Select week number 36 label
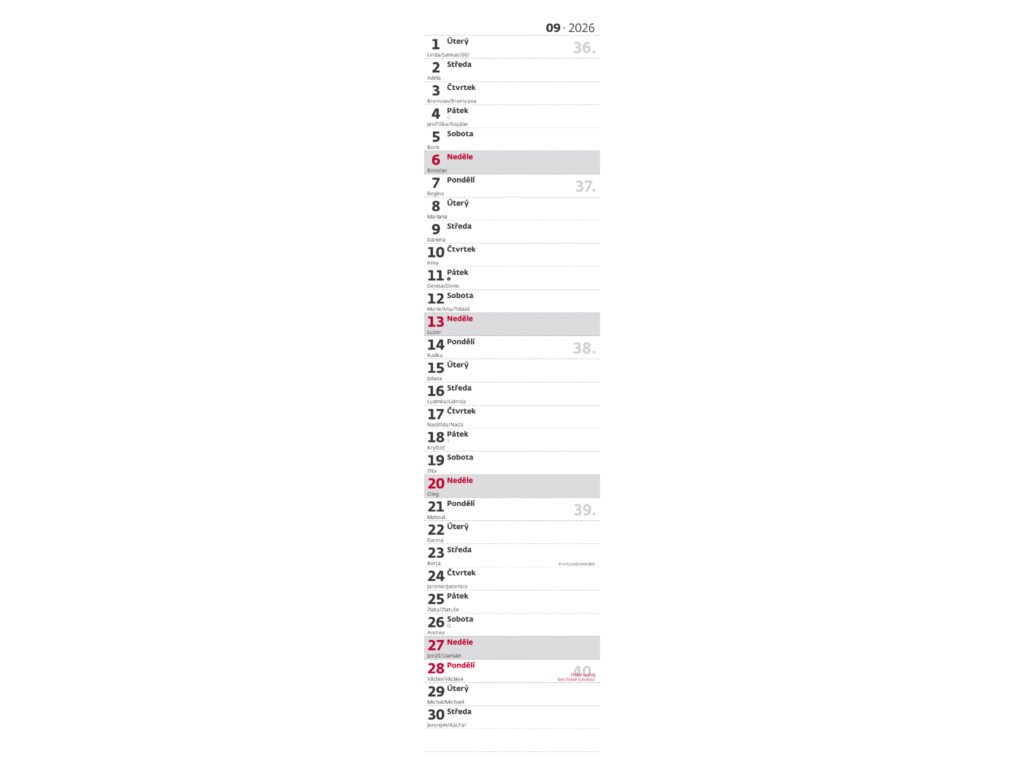Screen dimensions: 1024x768 coord(584,48)
